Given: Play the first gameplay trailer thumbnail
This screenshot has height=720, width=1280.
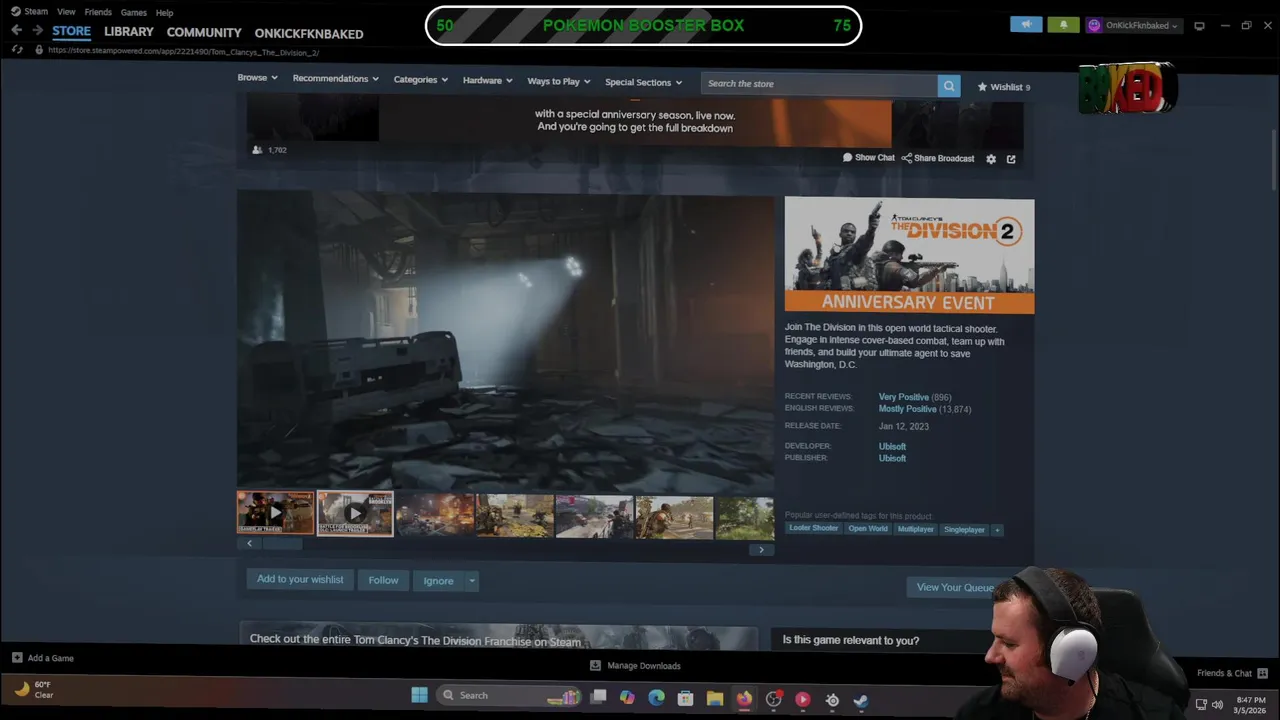Looking at the screenshot, I should (275, 513).
